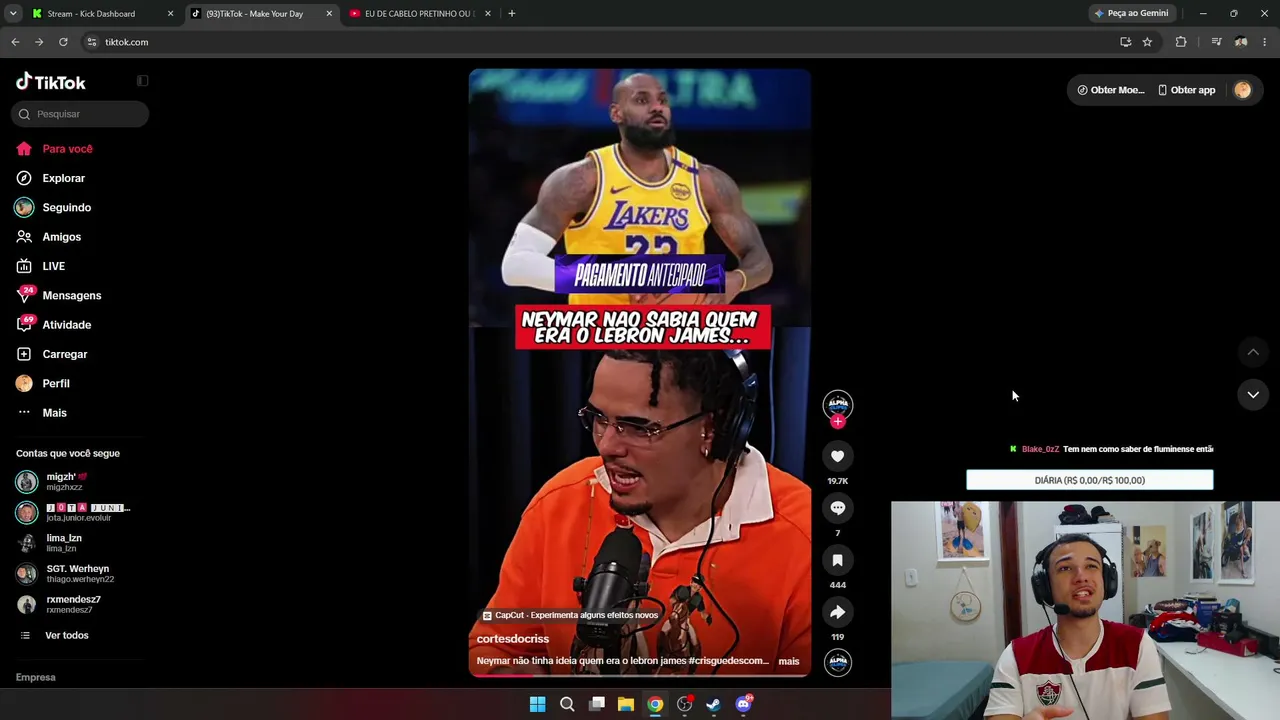Click the Carregar upload icon
The image size is (1280, 720).
coord(24,354)
